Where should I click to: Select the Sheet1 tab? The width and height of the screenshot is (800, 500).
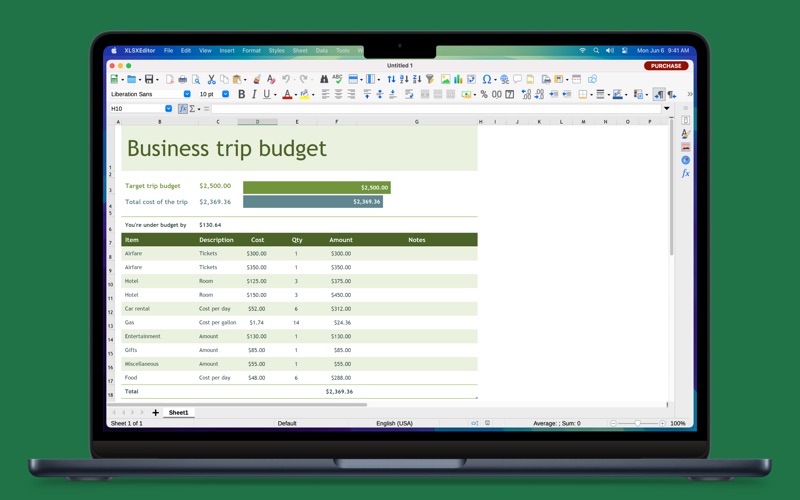[x=179, y=412]
